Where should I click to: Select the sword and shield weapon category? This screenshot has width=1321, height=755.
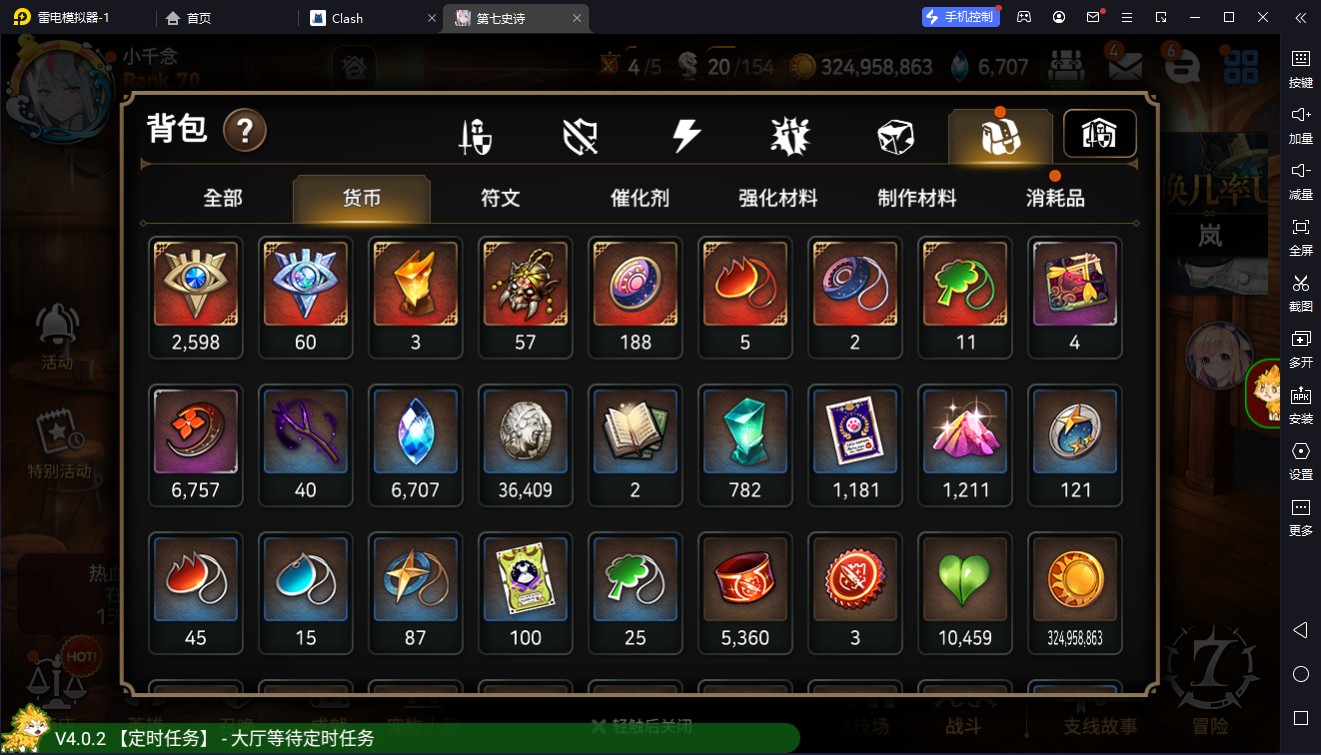[x=475, y=136]
